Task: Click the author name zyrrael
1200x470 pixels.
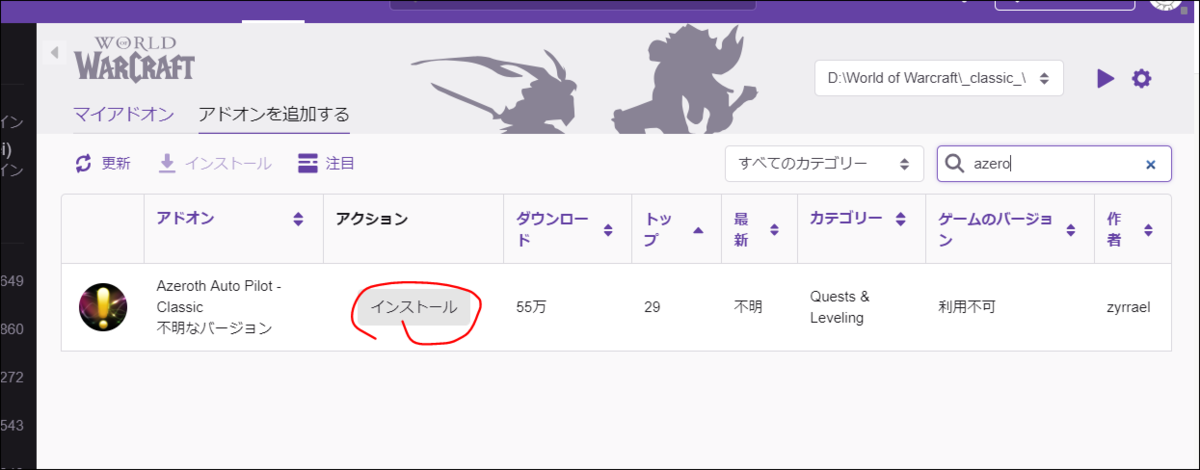Action: point(1128,307)
